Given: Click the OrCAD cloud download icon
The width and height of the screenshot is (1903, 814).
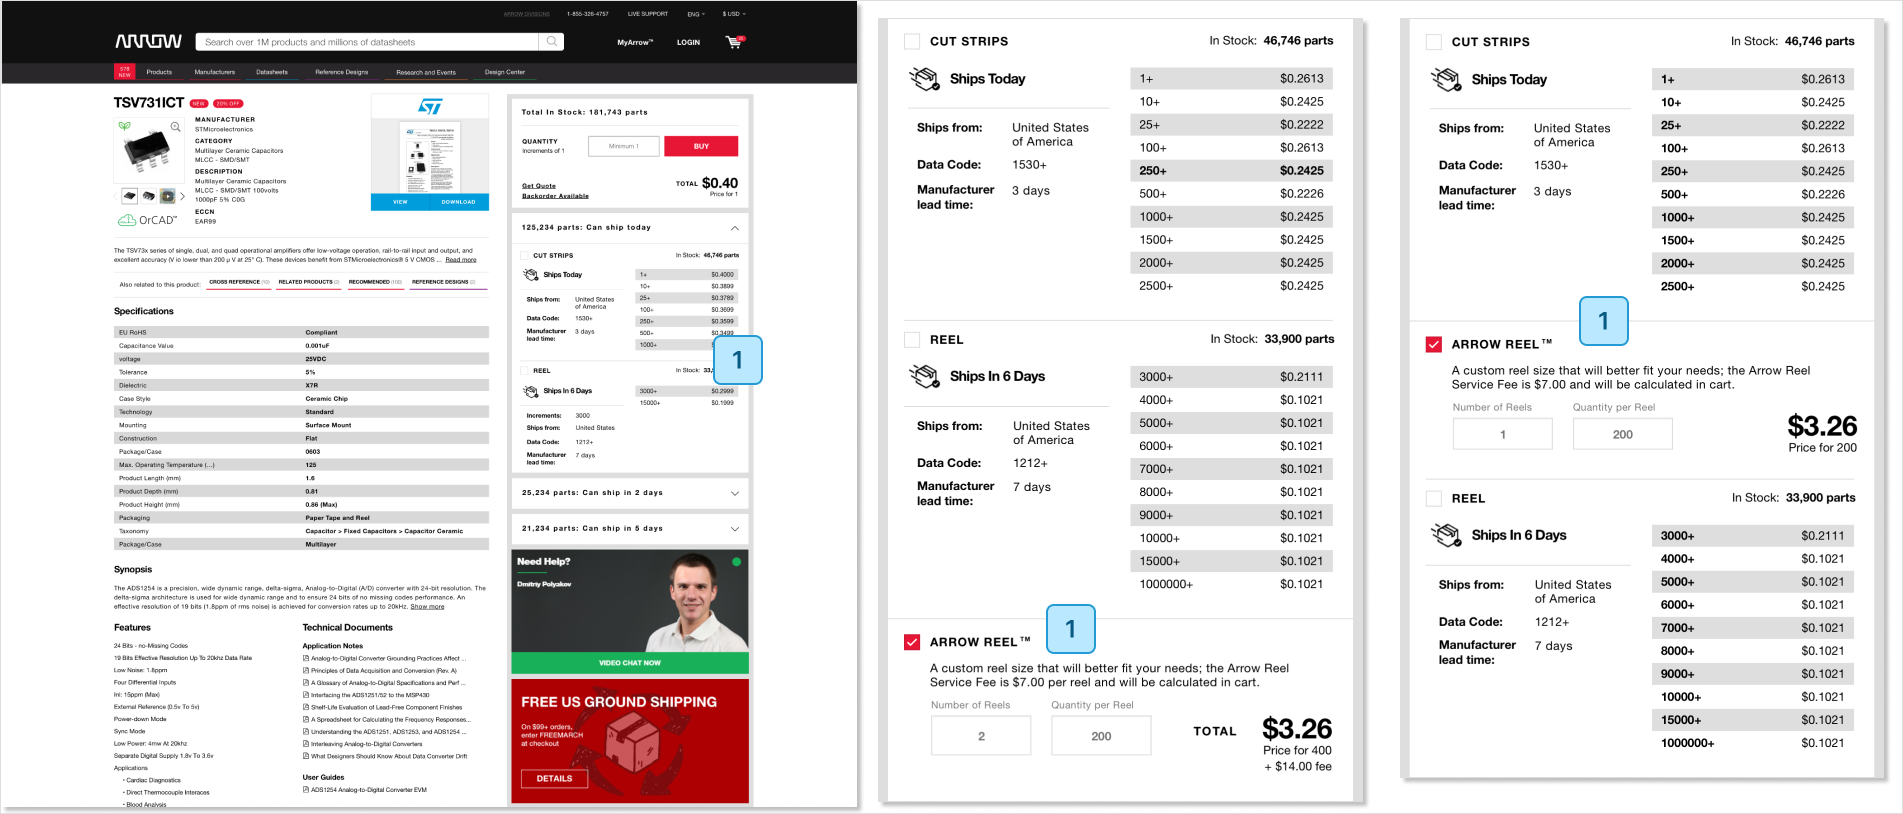Looking at the screenshot, I should point(126,220).
